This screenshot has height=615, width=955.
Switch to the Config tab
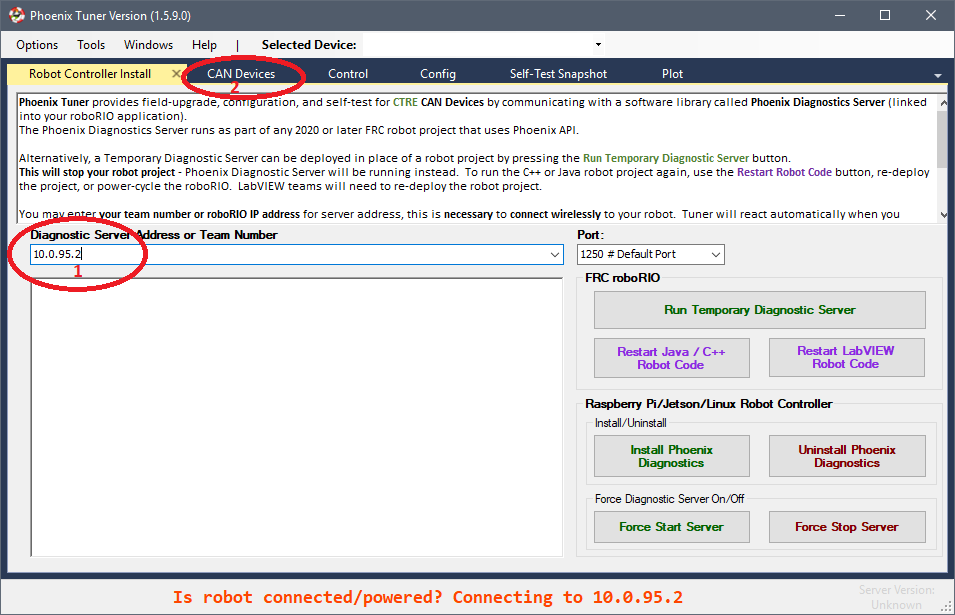coord(438,74)
